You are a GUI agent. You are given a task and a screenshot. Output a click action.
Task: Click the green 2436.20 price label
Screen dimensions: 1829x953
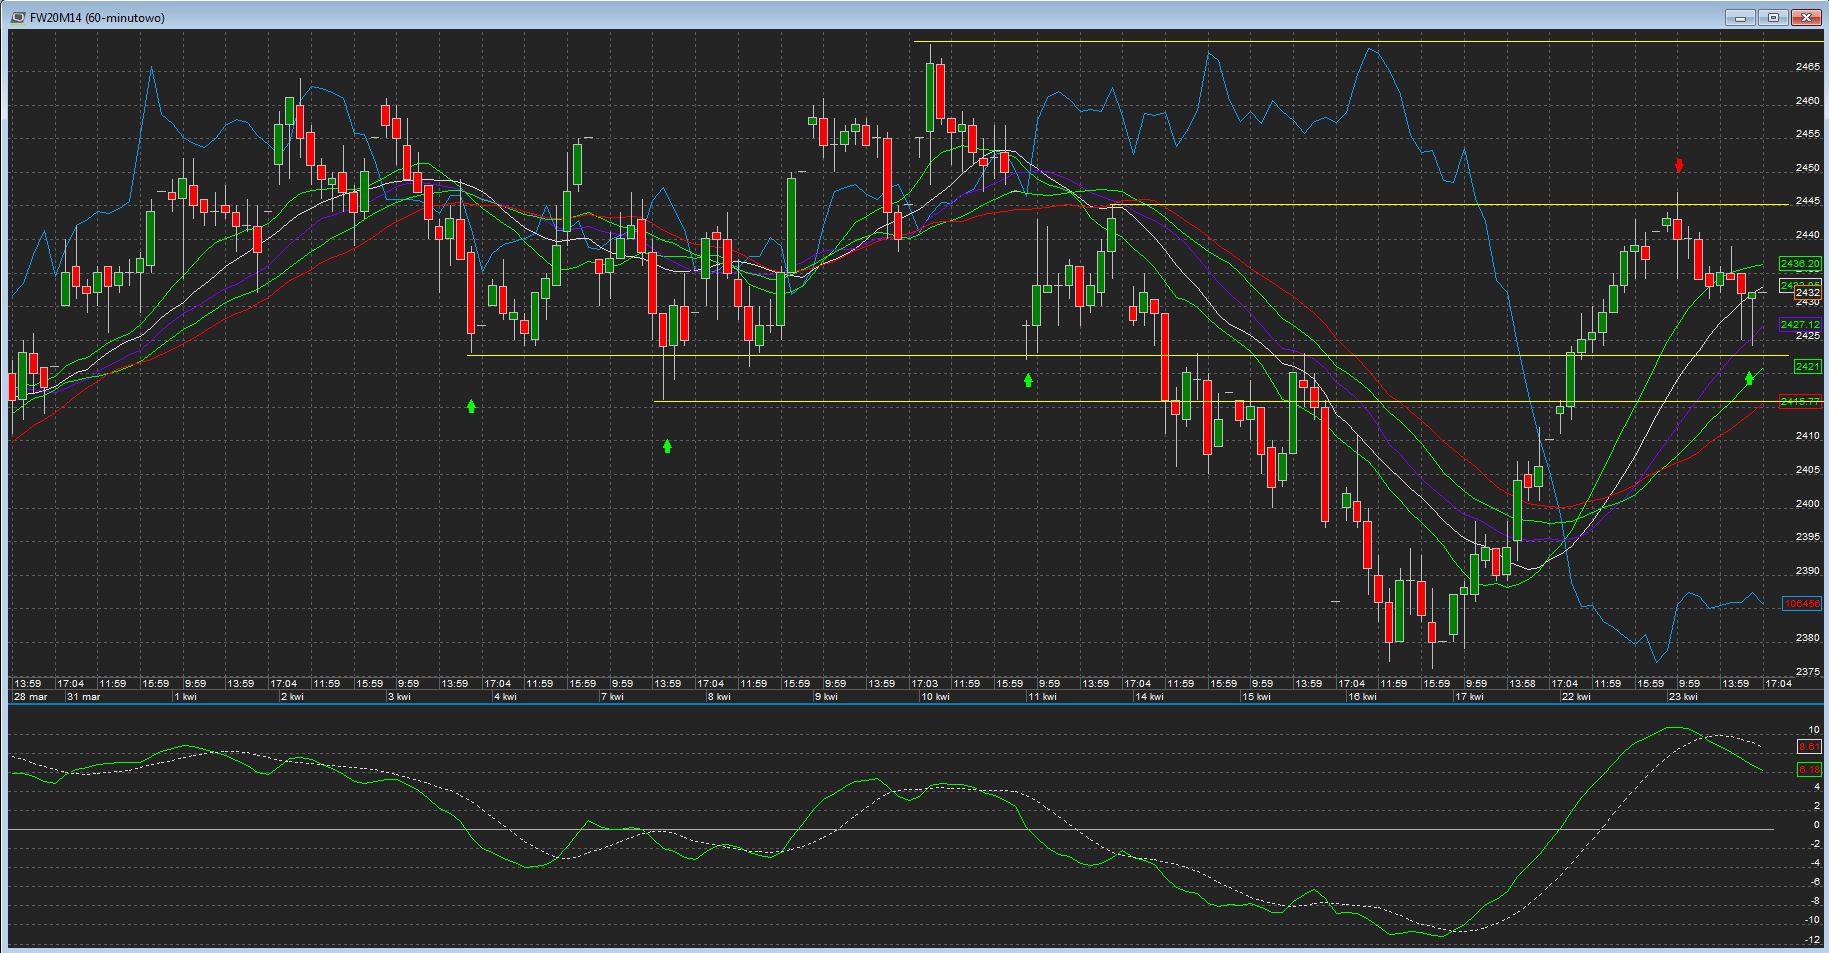1799,264
